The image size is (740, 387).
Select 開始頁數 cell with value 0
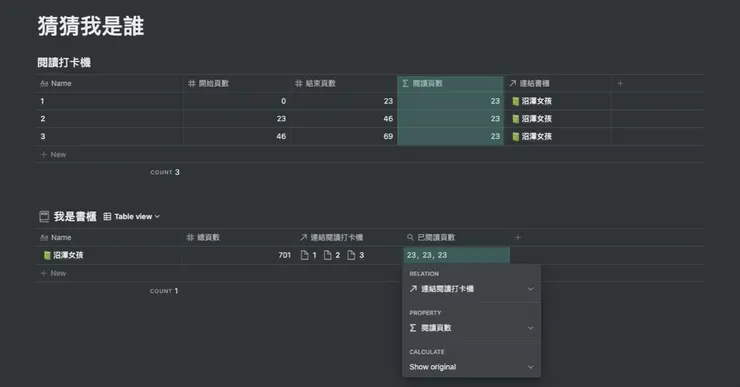[236, 101]
